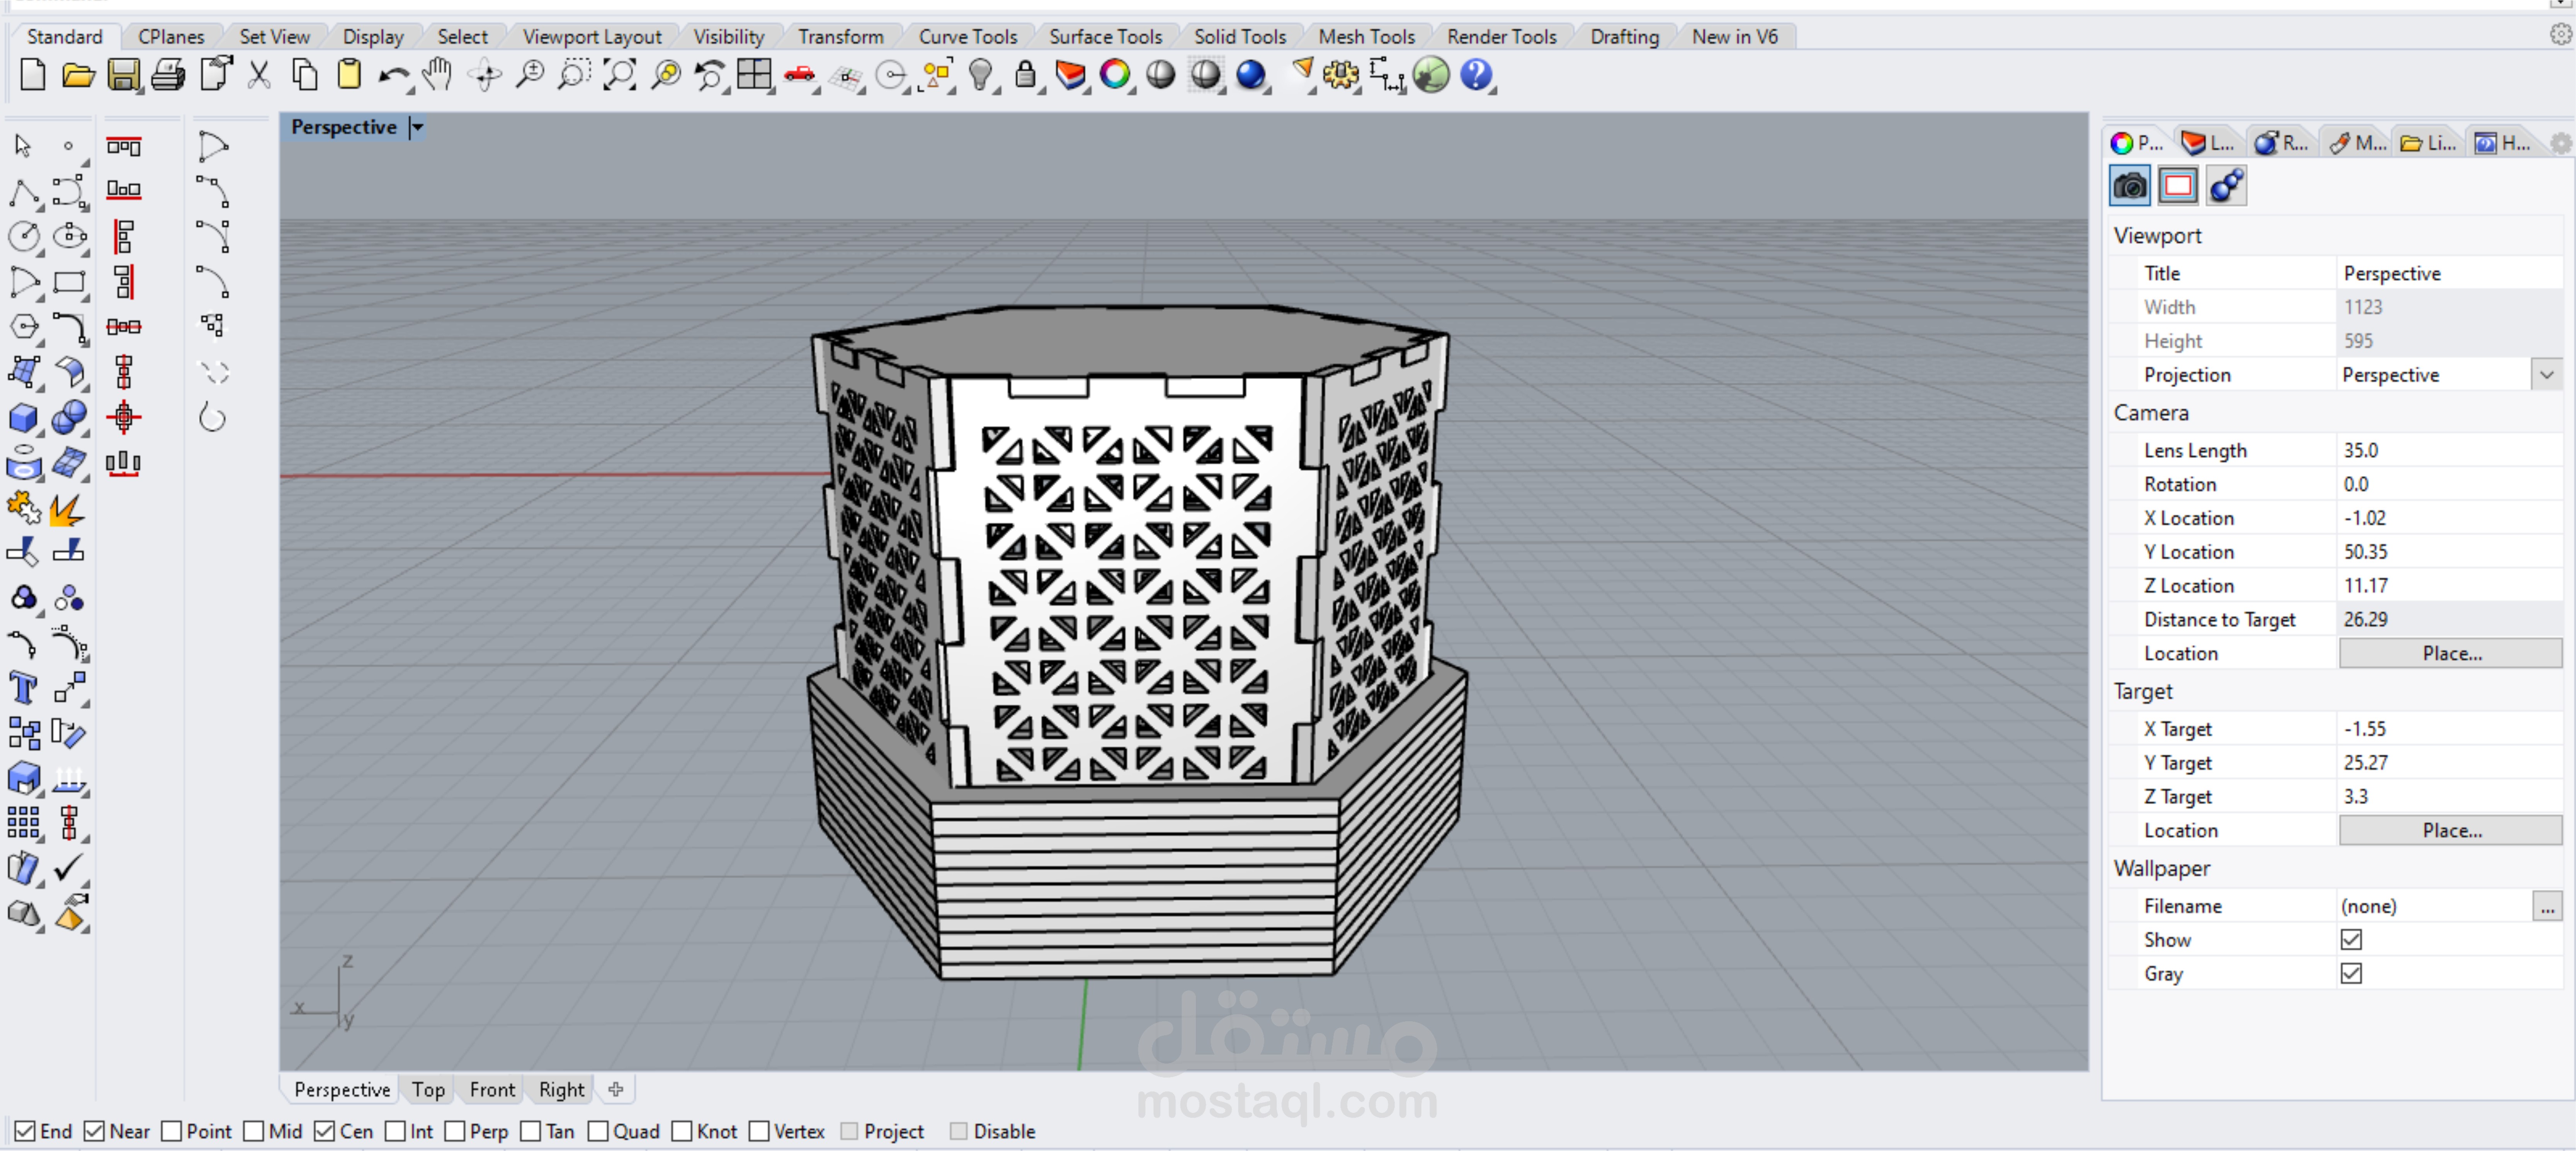Edit the Distance to Target value
Screen dimensions: 2576x1151
pyautogui.click(x=2450, y=620)
